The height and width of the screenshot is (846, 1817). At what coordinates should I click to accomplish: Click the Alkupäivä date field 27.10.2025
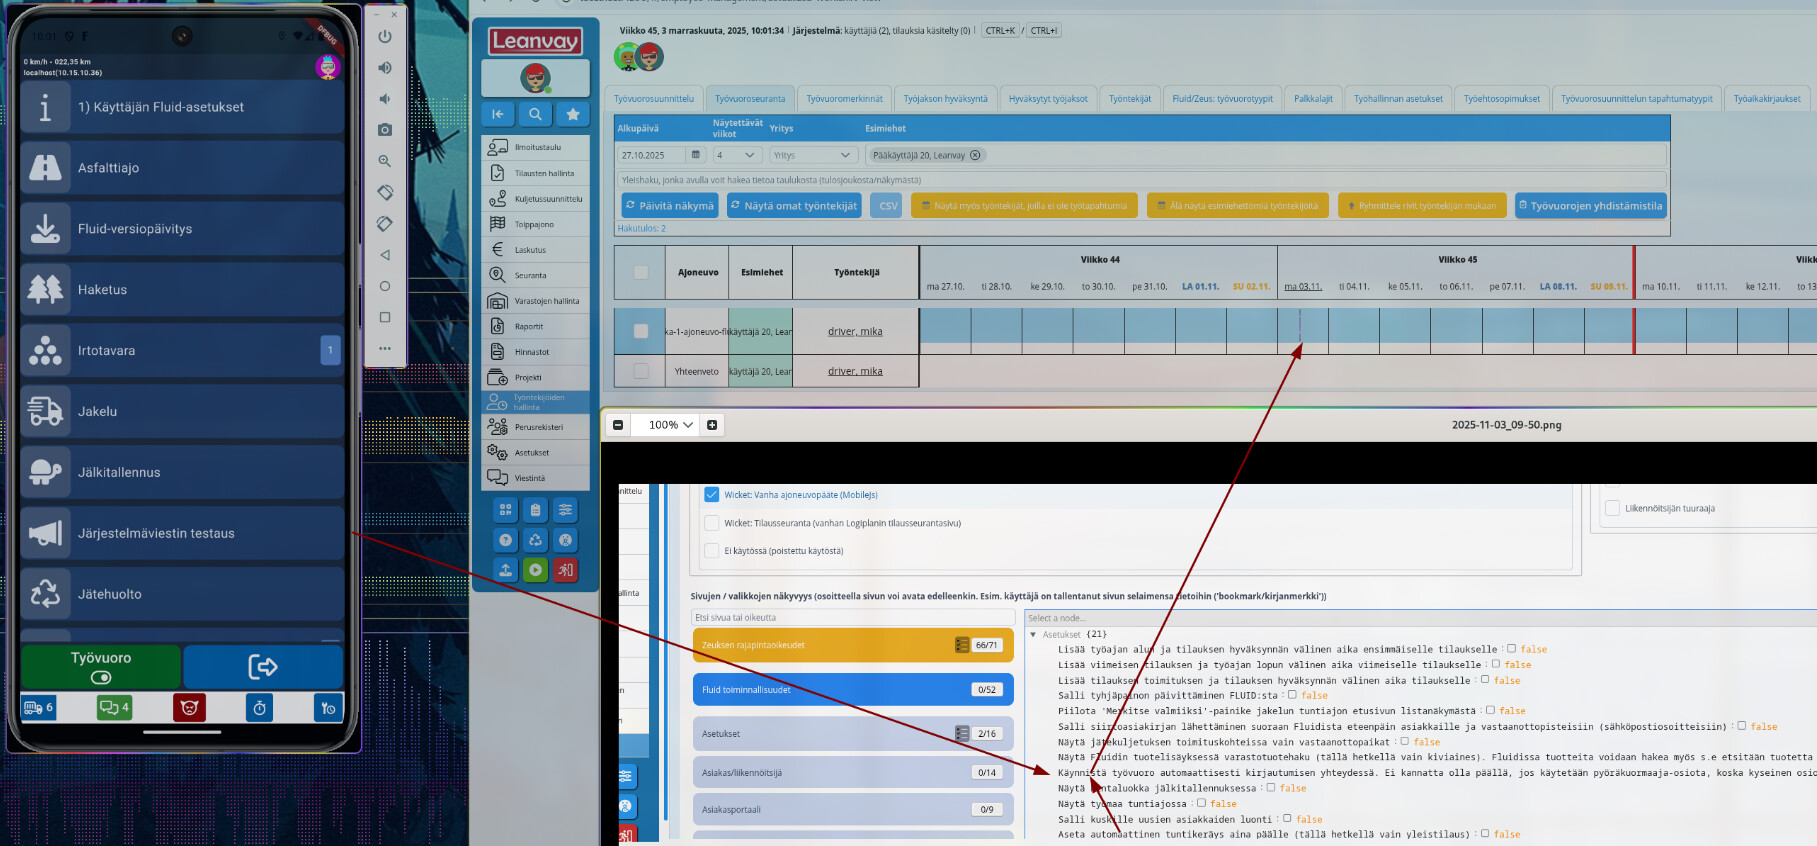(x=652, y=155)
